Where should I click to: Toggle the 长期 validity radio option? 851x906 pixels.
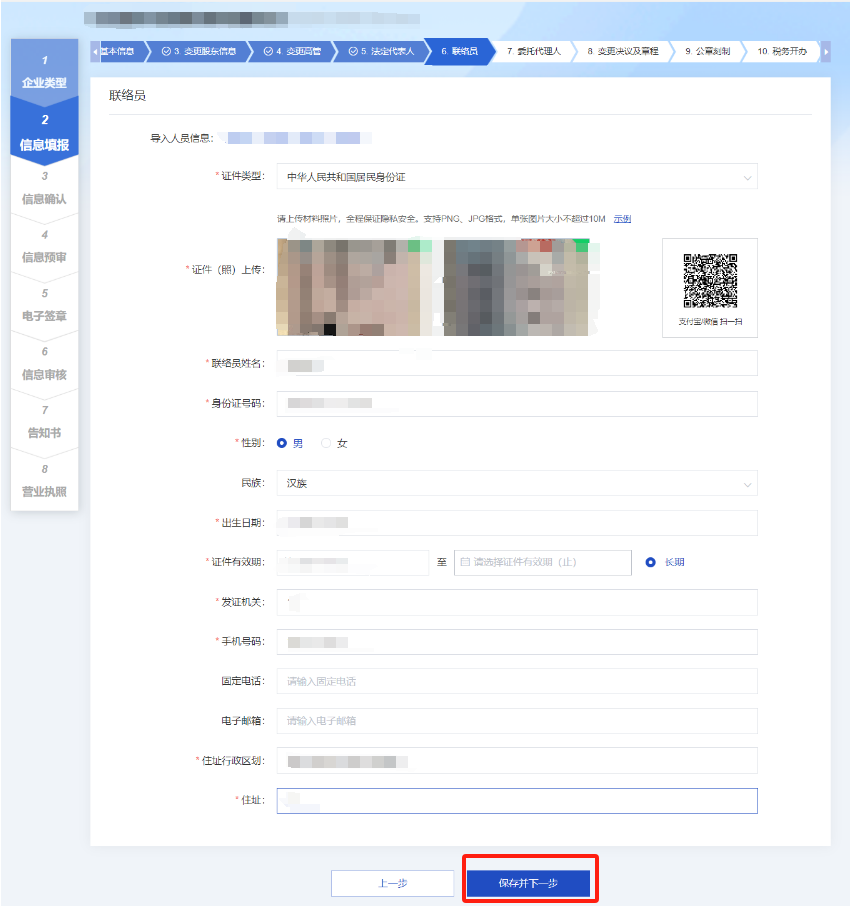tap(651, 563)
